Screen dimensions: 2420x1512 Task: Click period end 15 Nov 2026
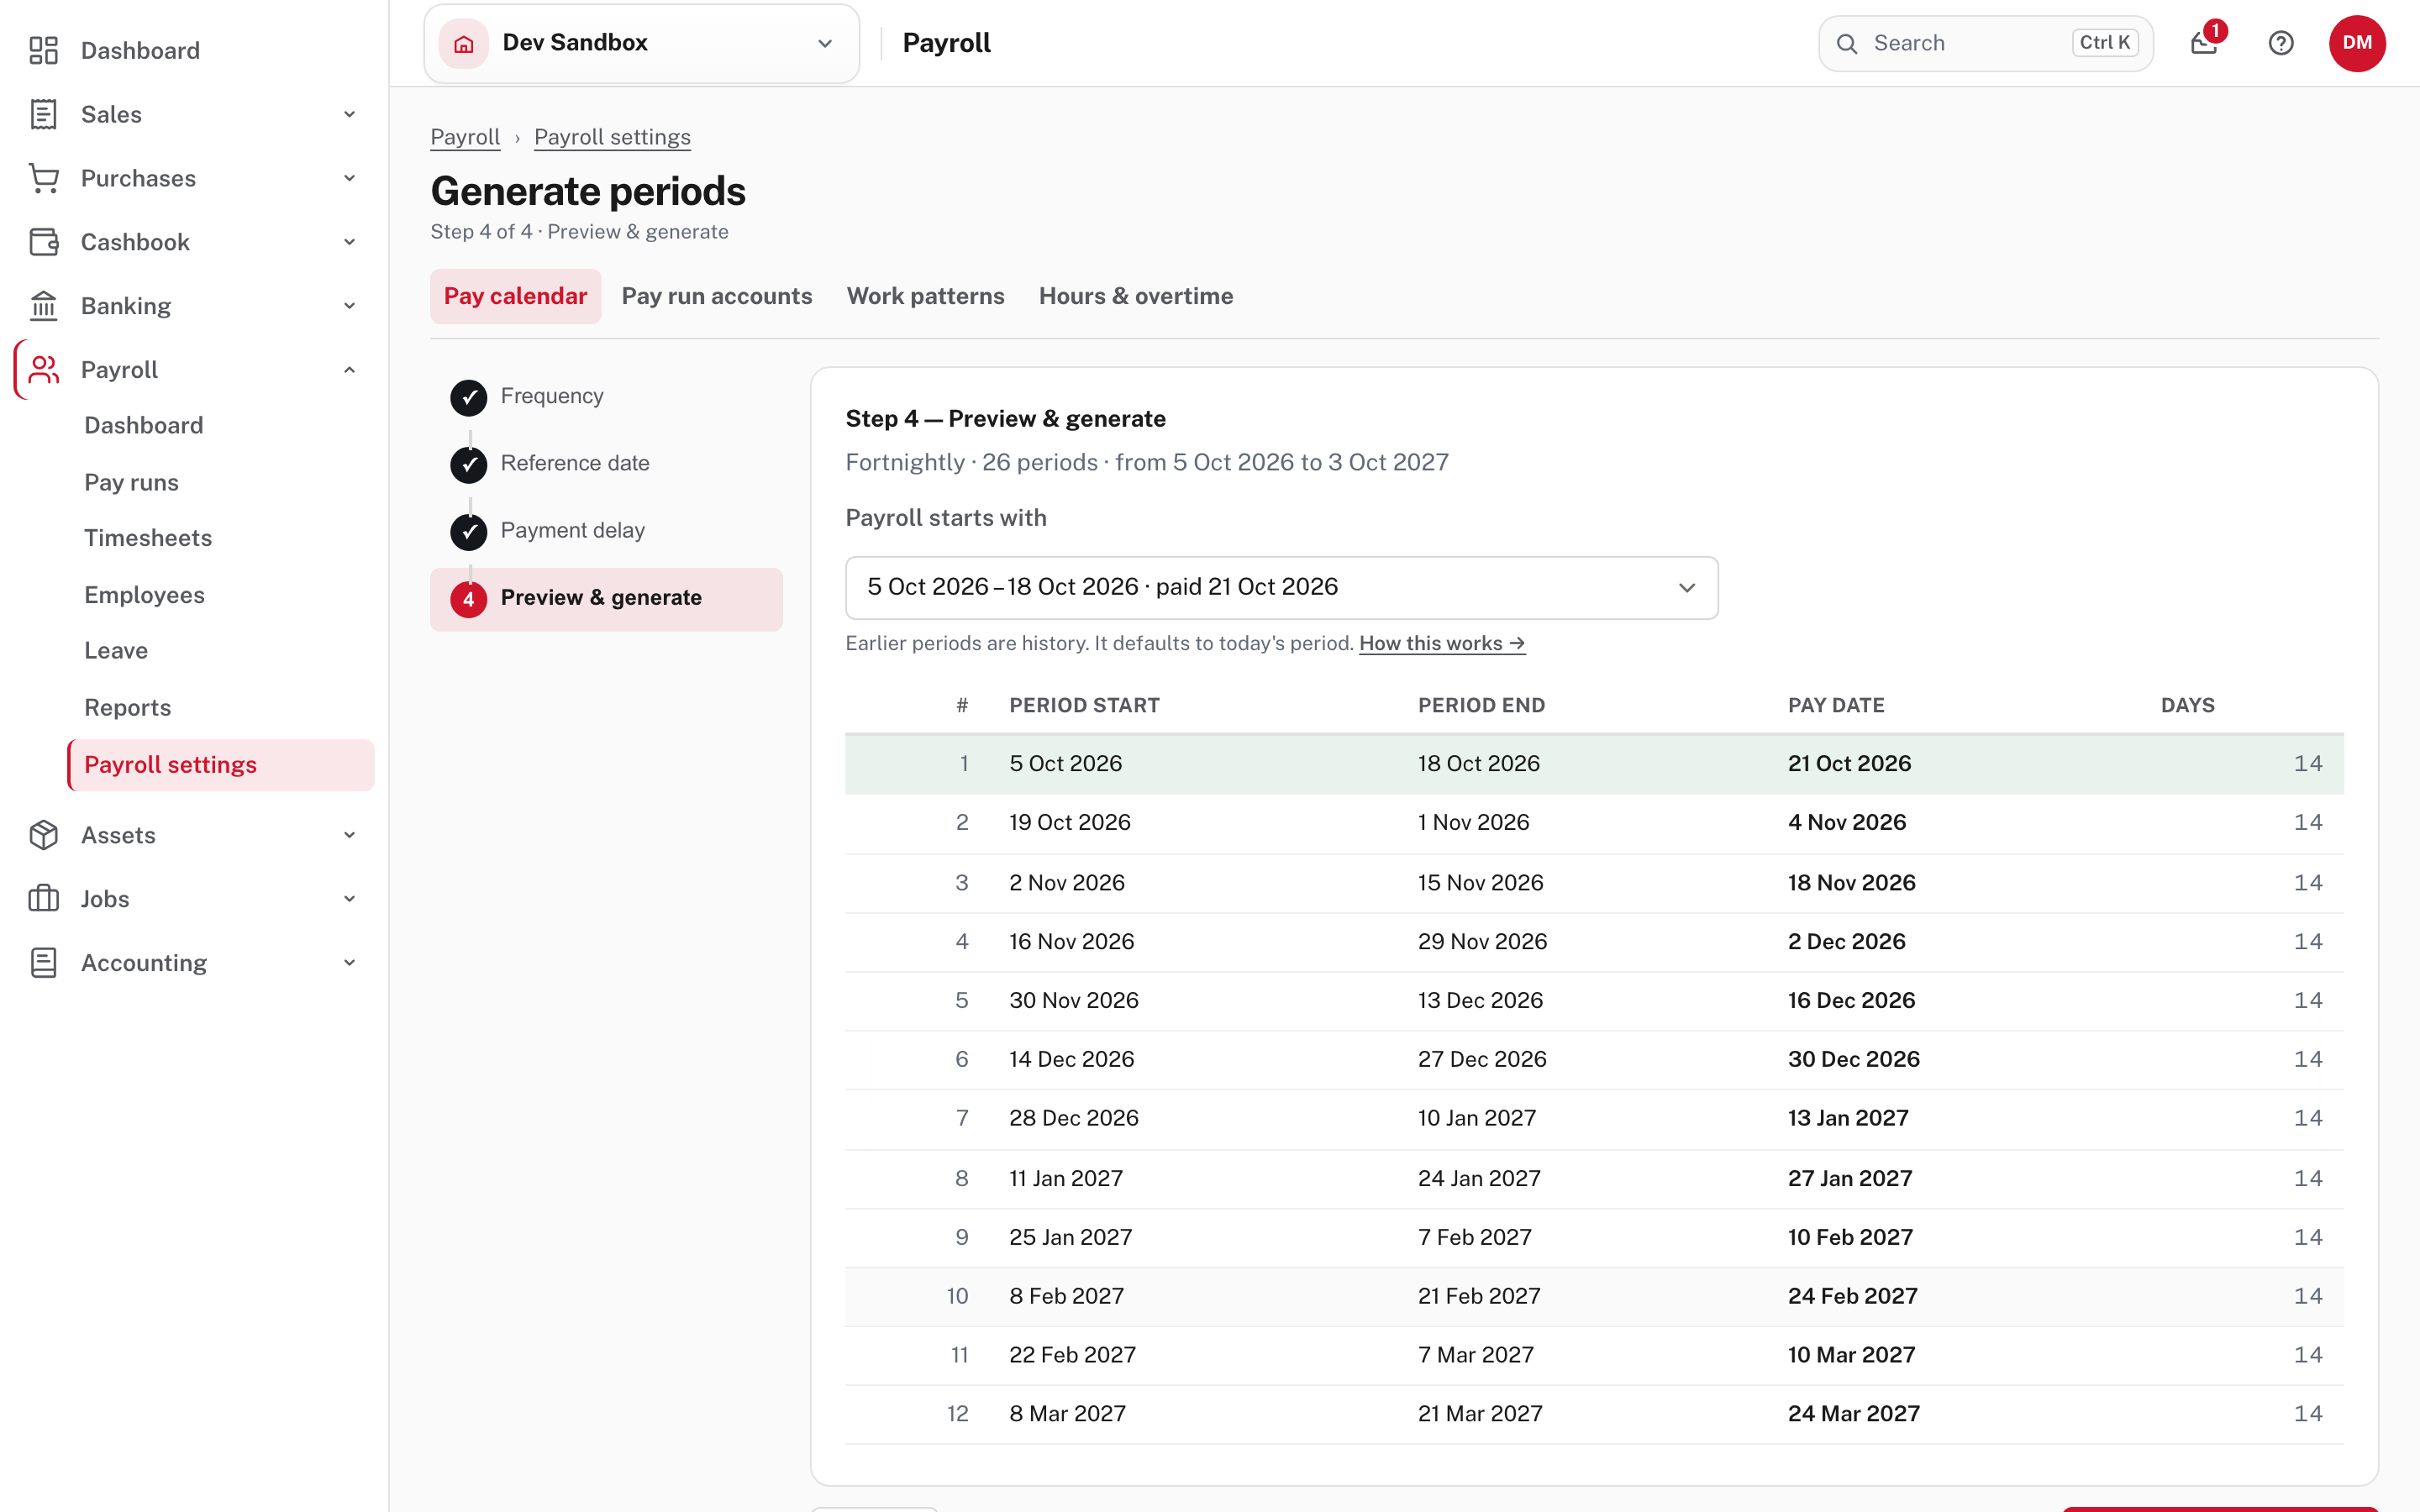coord(1480,883)
